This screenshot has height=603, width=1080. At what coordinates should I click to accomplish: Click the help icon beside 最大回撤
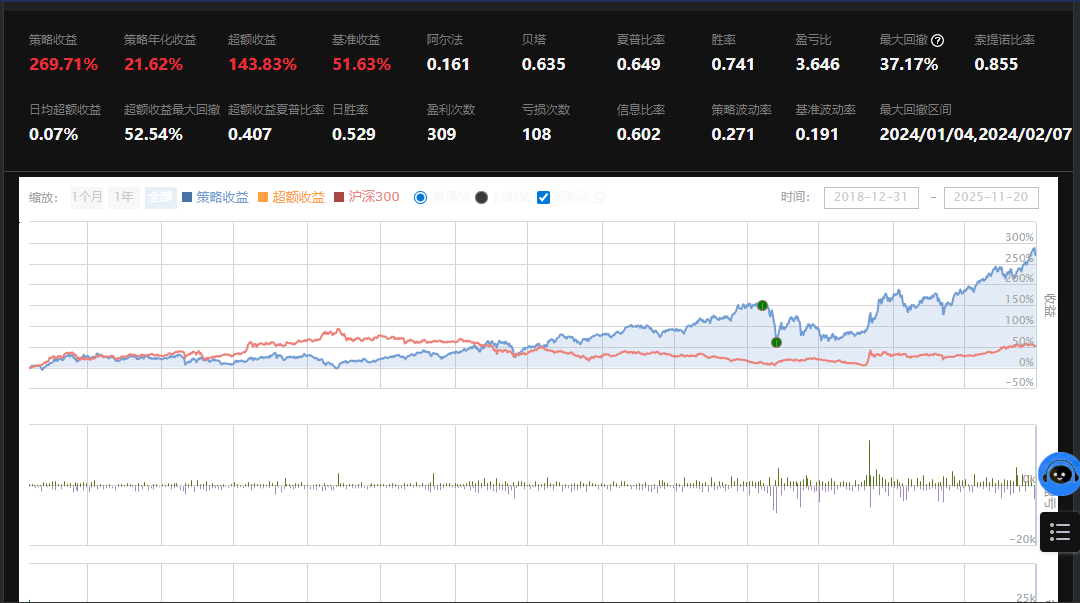coord(937,40)
